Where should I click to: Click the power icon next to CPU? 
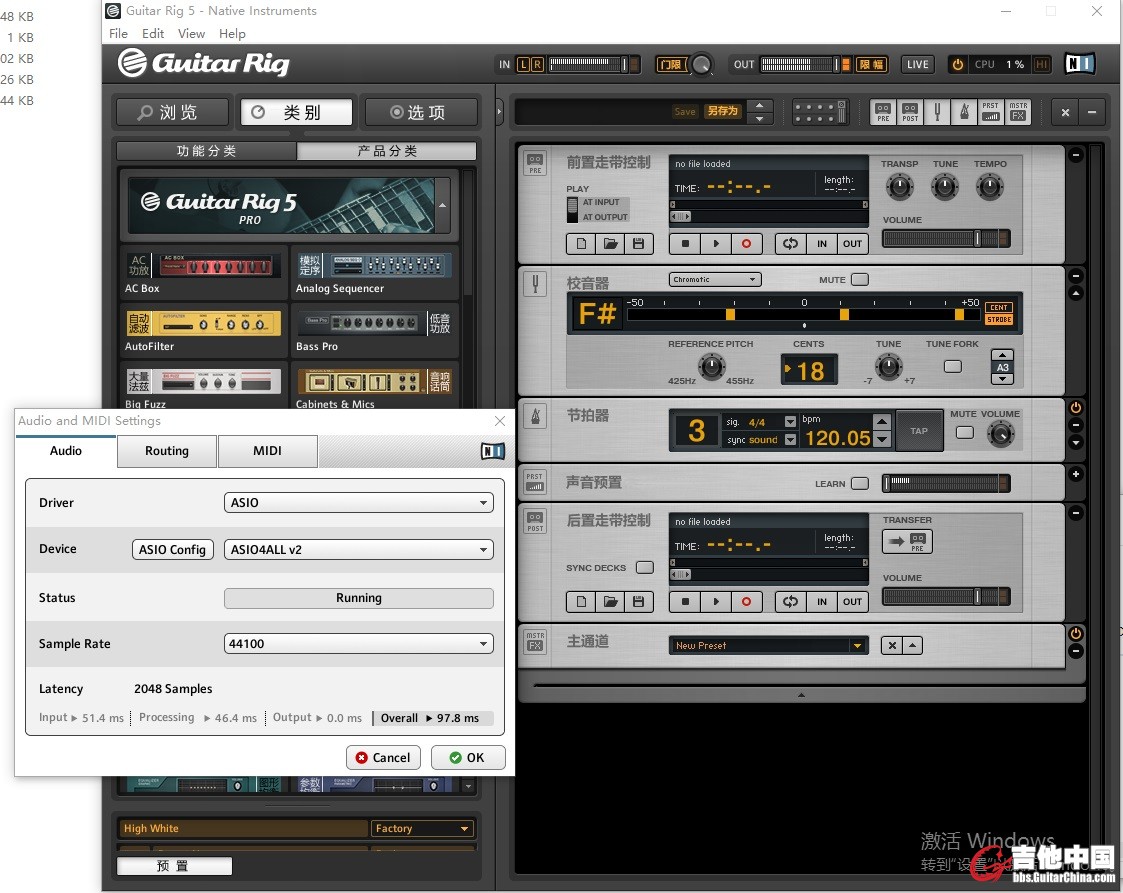958,64
